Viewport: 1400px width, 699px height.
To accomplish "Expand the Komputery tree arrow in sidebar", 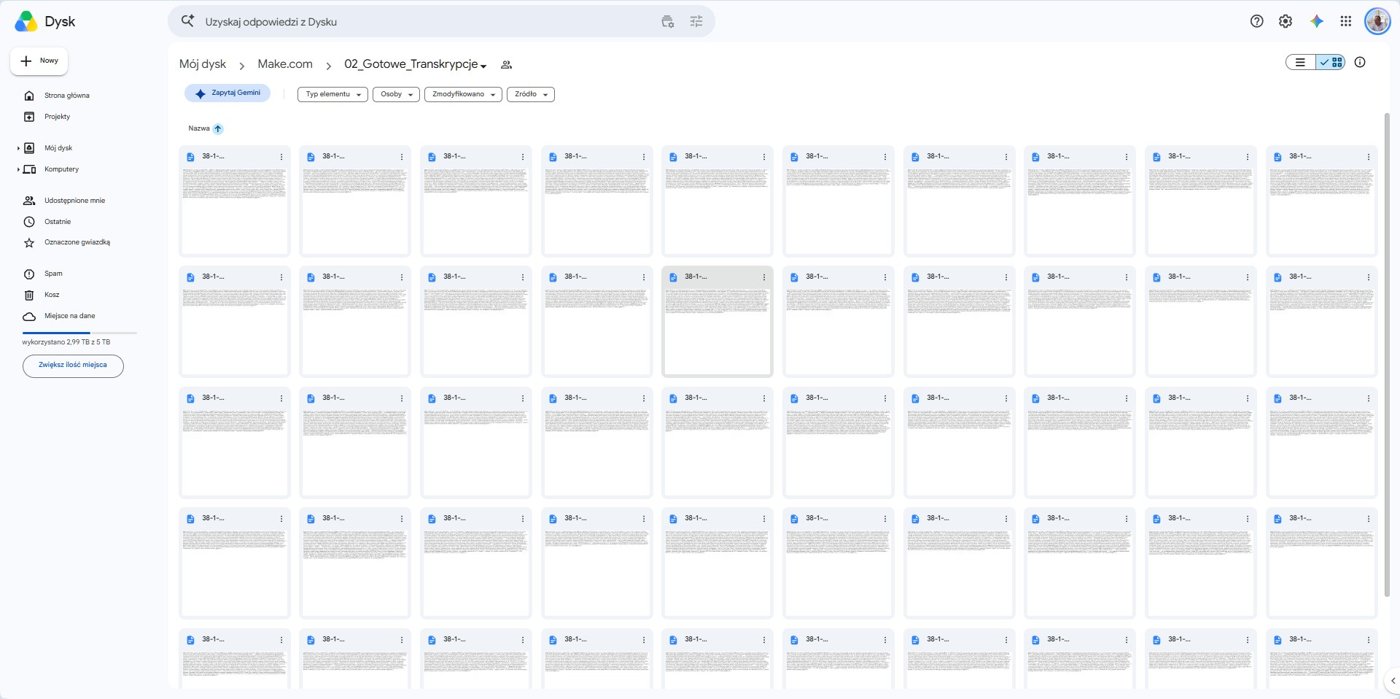I will [18, 169].
